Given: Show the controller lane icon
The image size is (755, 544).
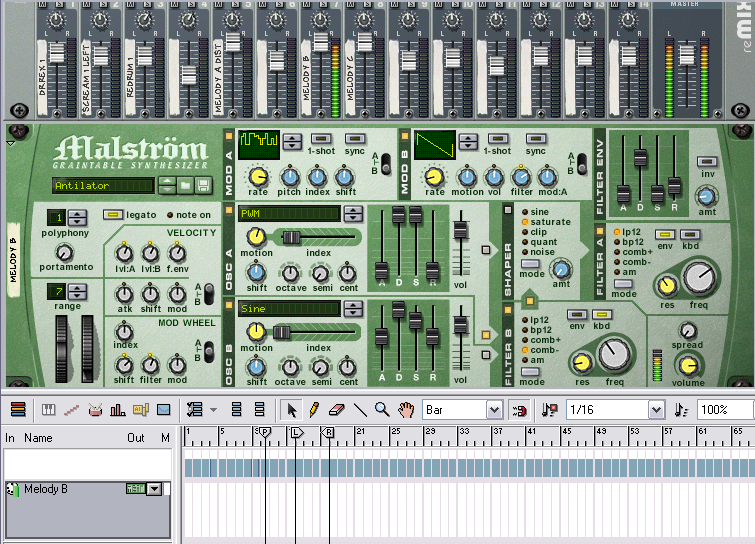Looking at the screenshot, I should pyautogui.click(x=71, y=410).
